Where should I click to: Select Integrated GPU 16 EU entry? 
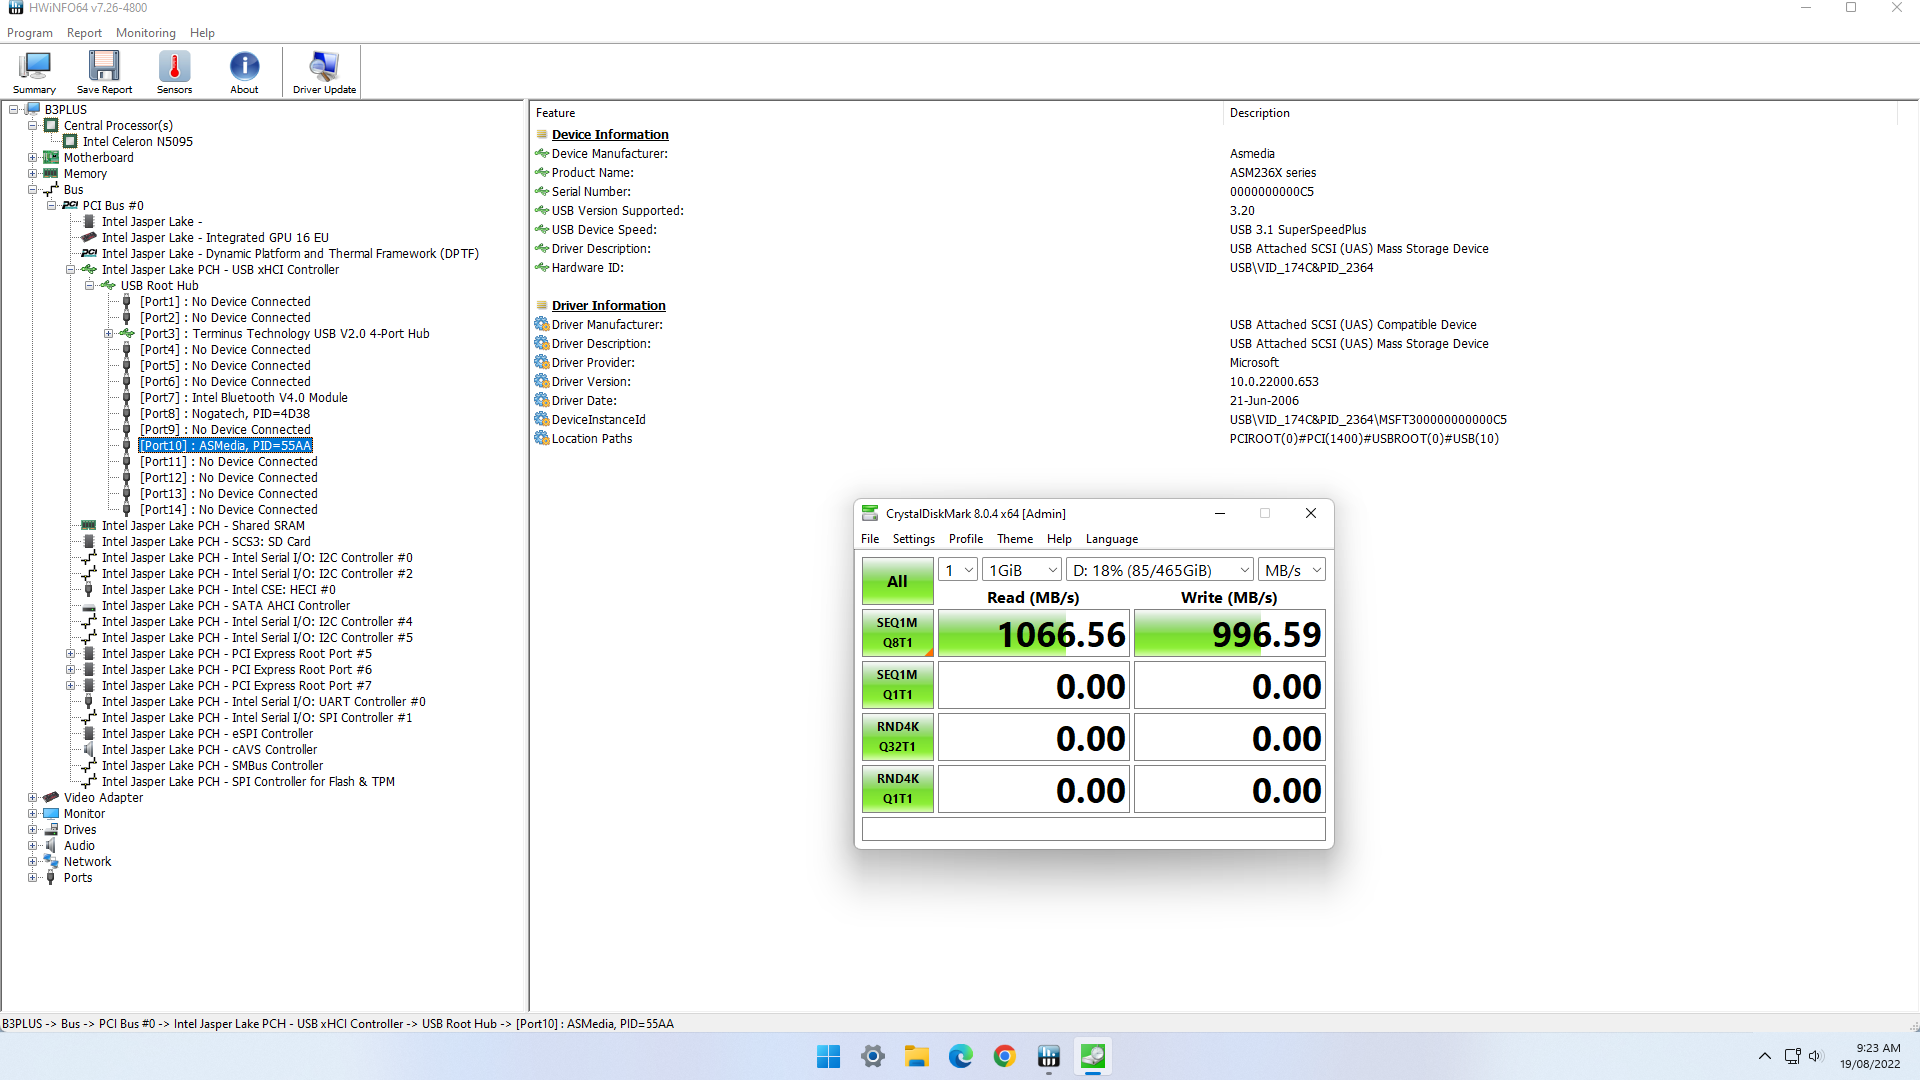coord(215,237)
